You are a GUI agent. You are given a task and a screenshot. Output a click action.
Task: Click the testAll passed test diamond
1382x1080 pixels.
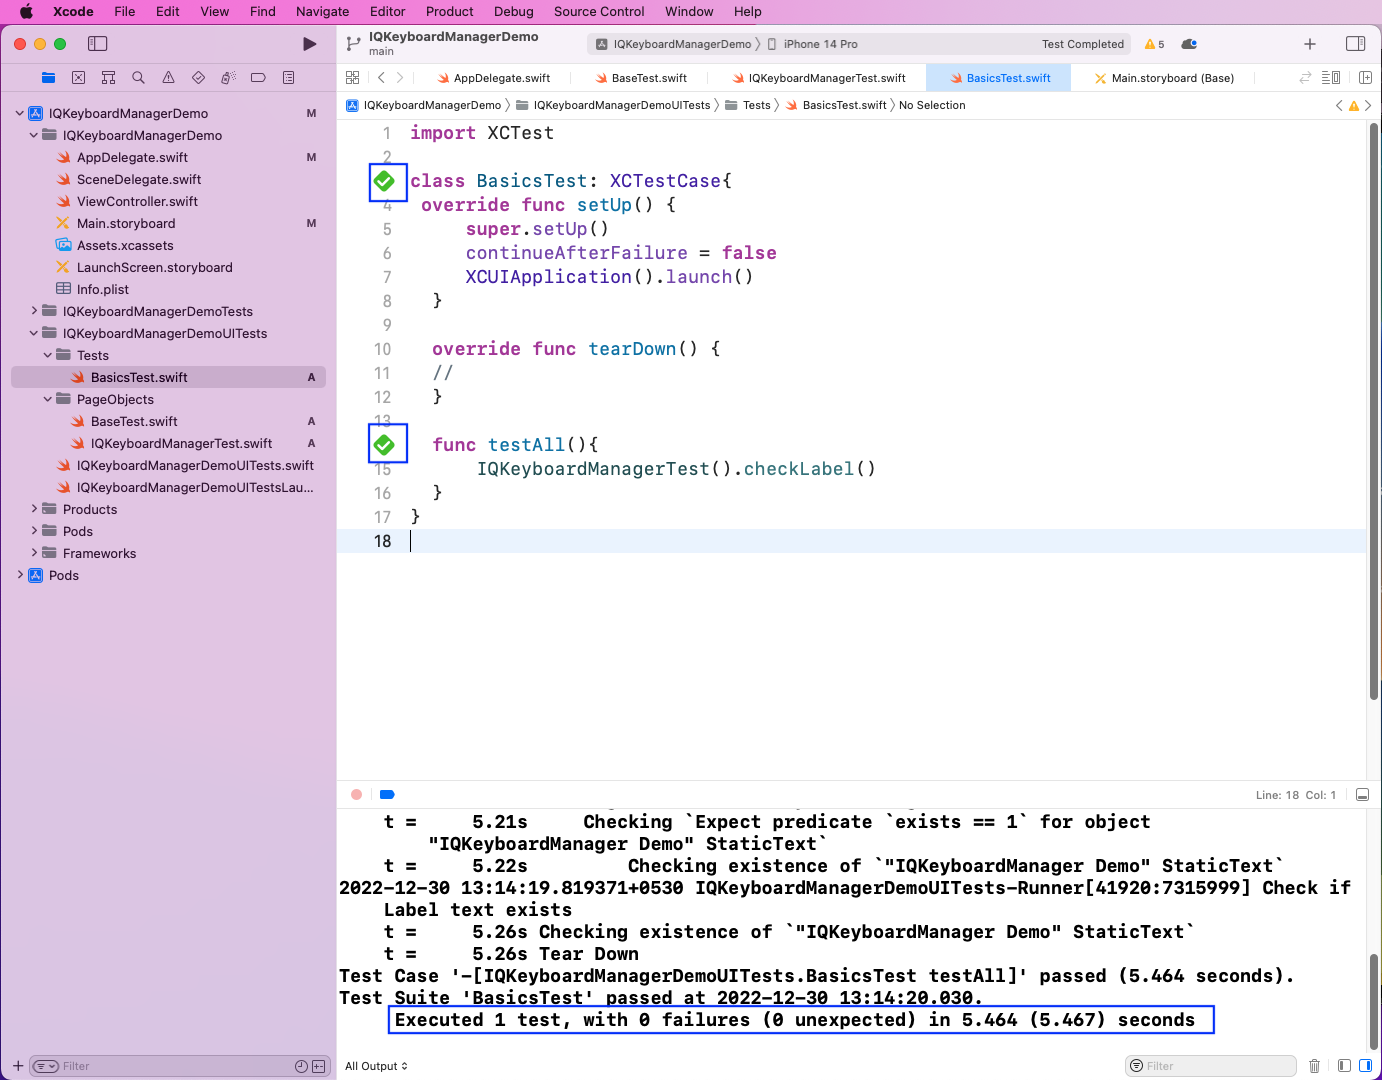[x=384, y=445]
